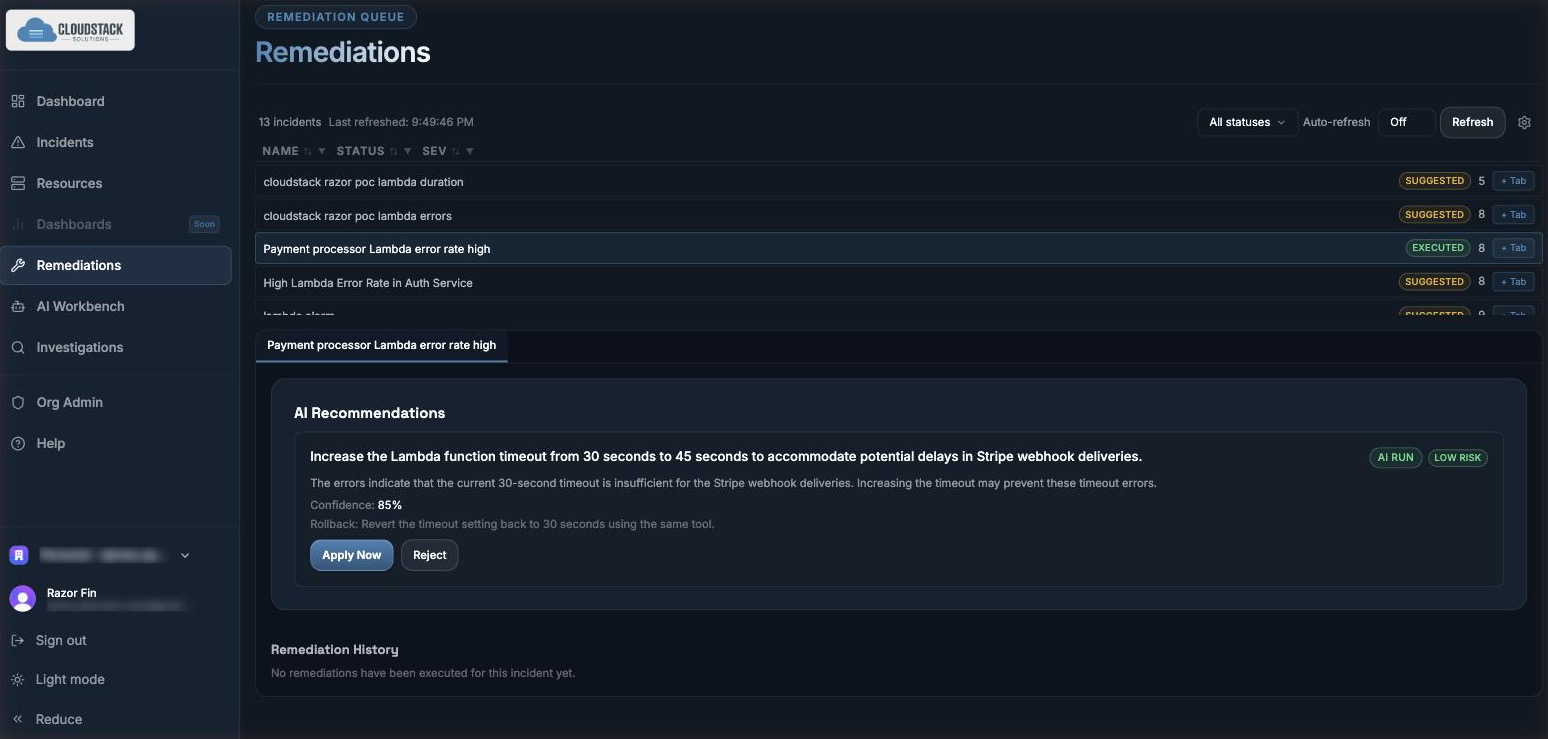Screen dimensions: 1548x739
Task: Open the Dashboard grid icon
Action: 18,101
